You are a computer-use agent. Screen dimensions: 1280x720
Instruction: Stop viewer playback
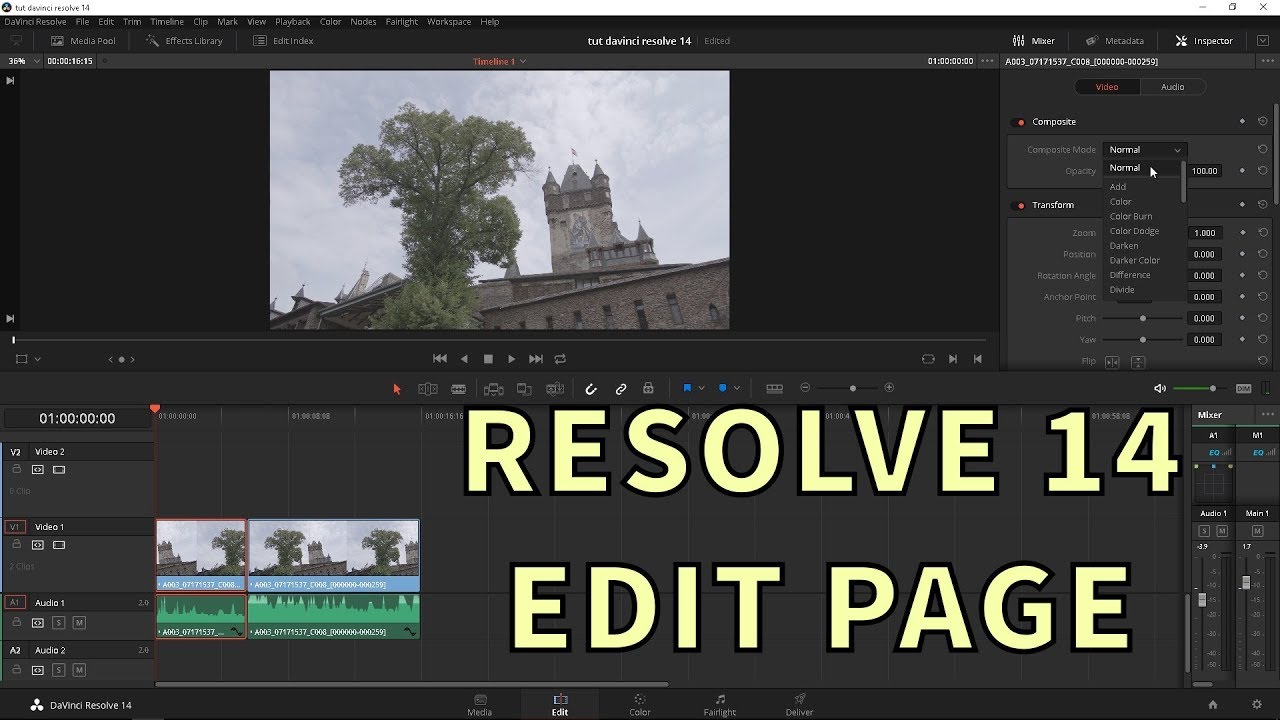pos(488,358)
